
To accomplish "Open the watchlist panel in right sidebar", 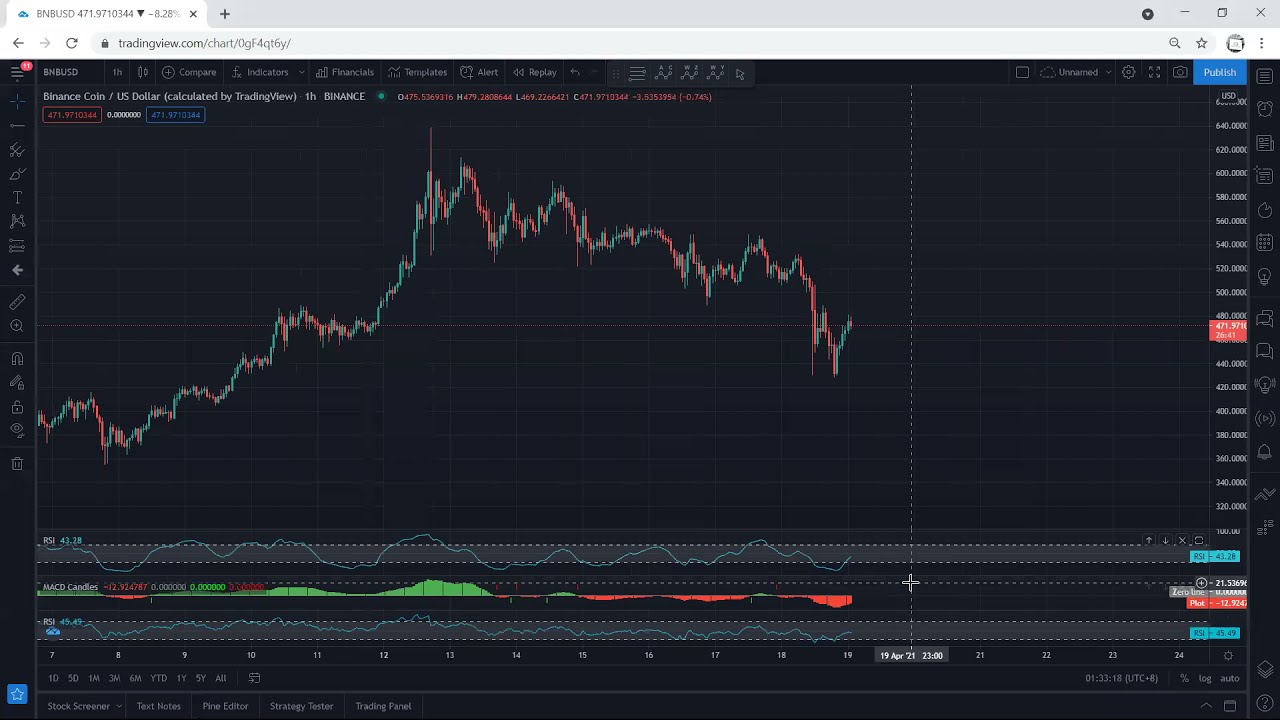I will [1265, 76].
